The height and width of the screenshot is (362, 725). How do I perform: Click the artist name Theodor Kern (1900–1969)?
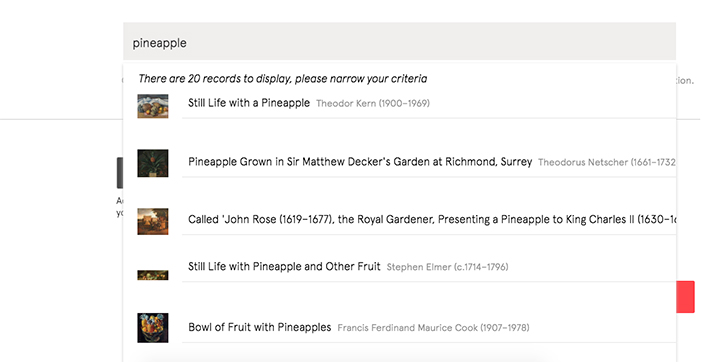click(x=373, y=104)
